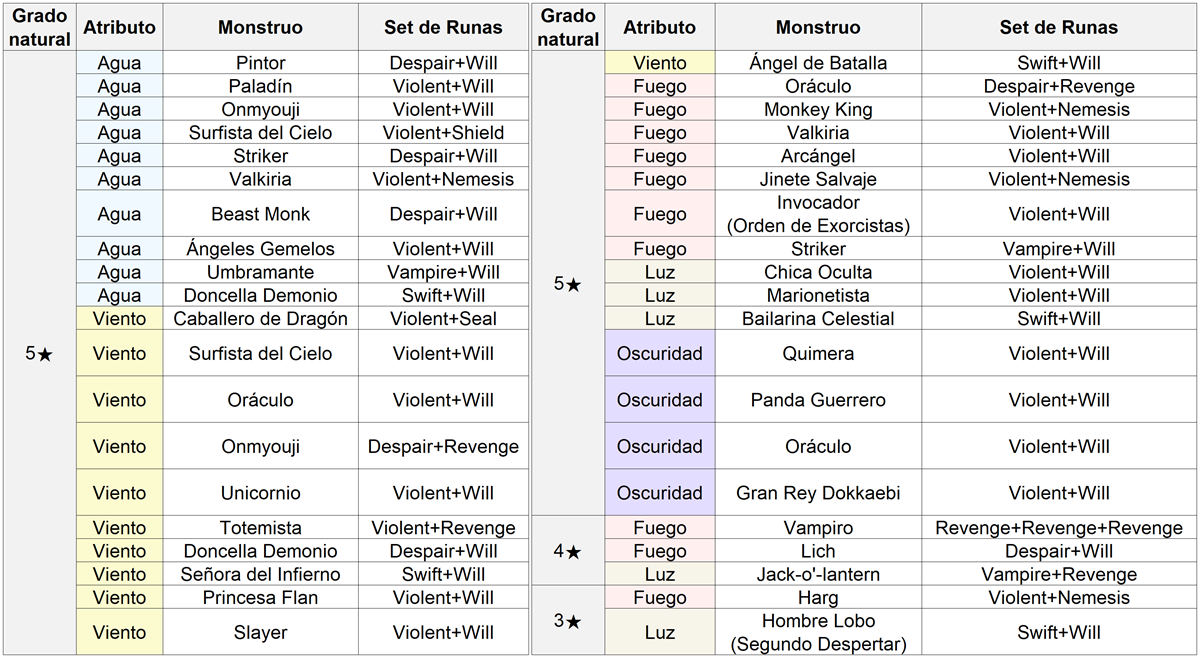Select the 4★ natural grade cell
The height and width of the screenshot is (658, 1200).
(567, 550)
